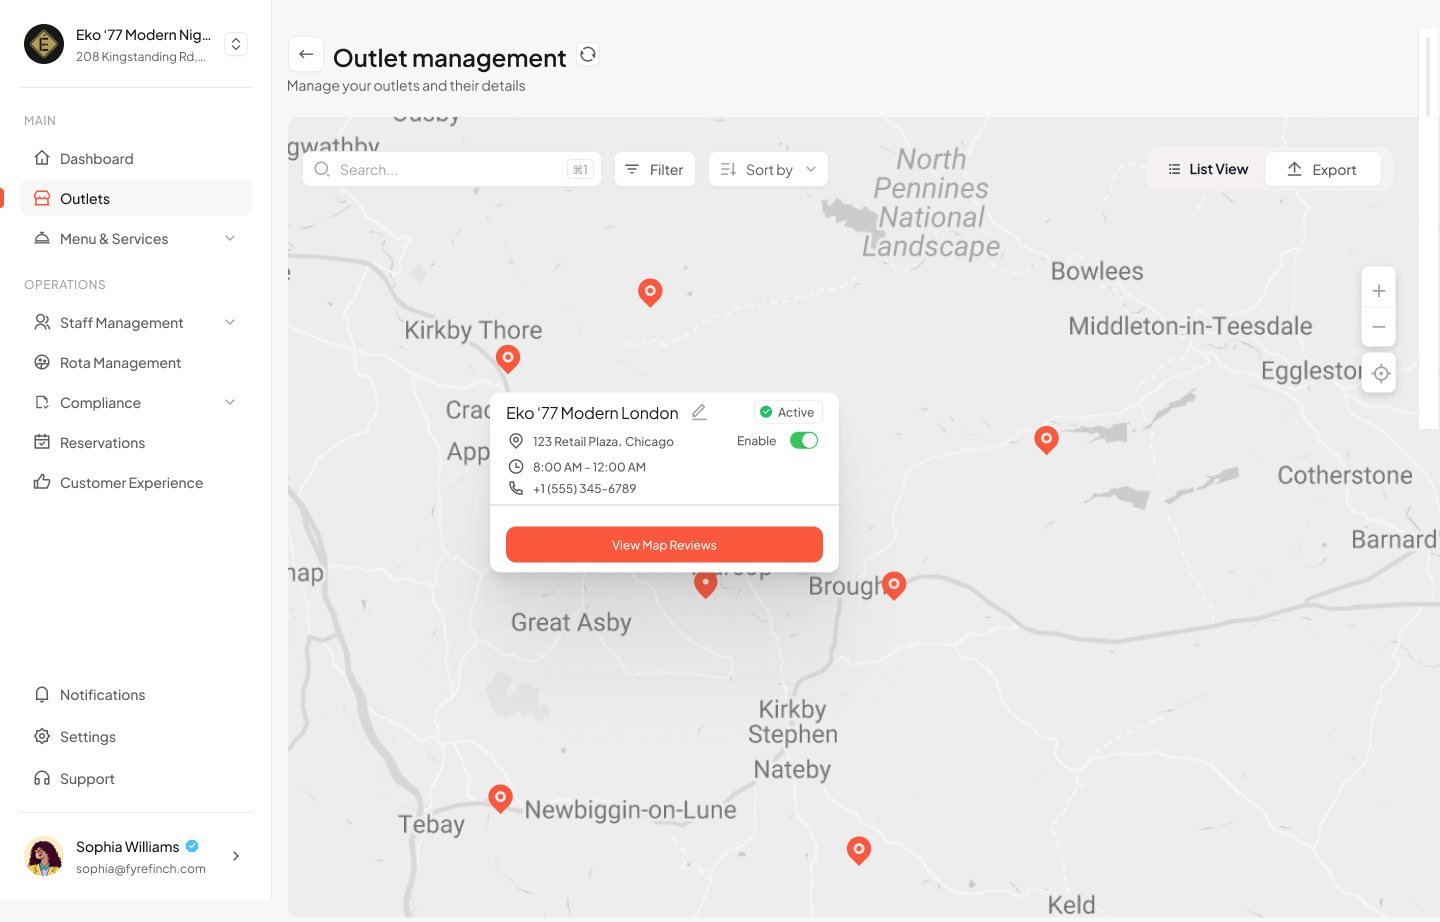Screen dimensions: 1440x922
Task: Click the Active status badge
Action: 788,412
